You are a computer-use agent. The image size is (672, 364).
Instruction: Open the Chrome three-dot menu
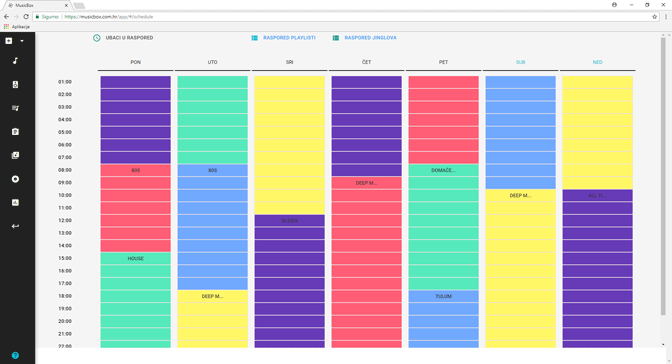[666, 17]
